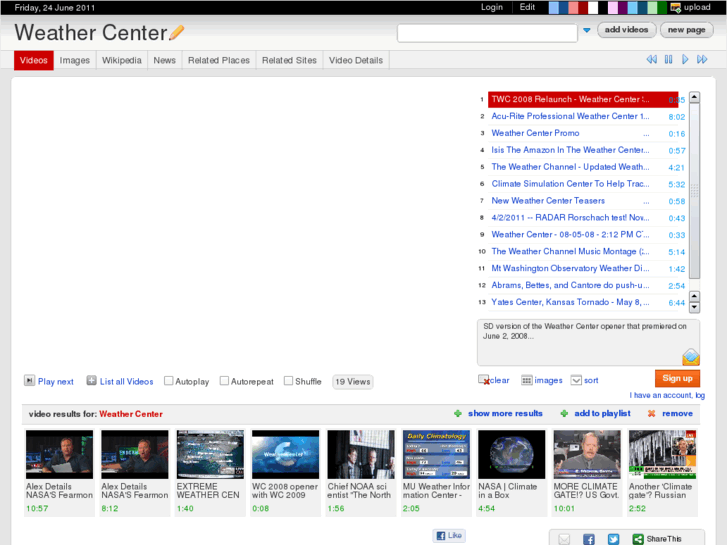
Task: Click green plus beside show more results
Action: coord(458,413)
